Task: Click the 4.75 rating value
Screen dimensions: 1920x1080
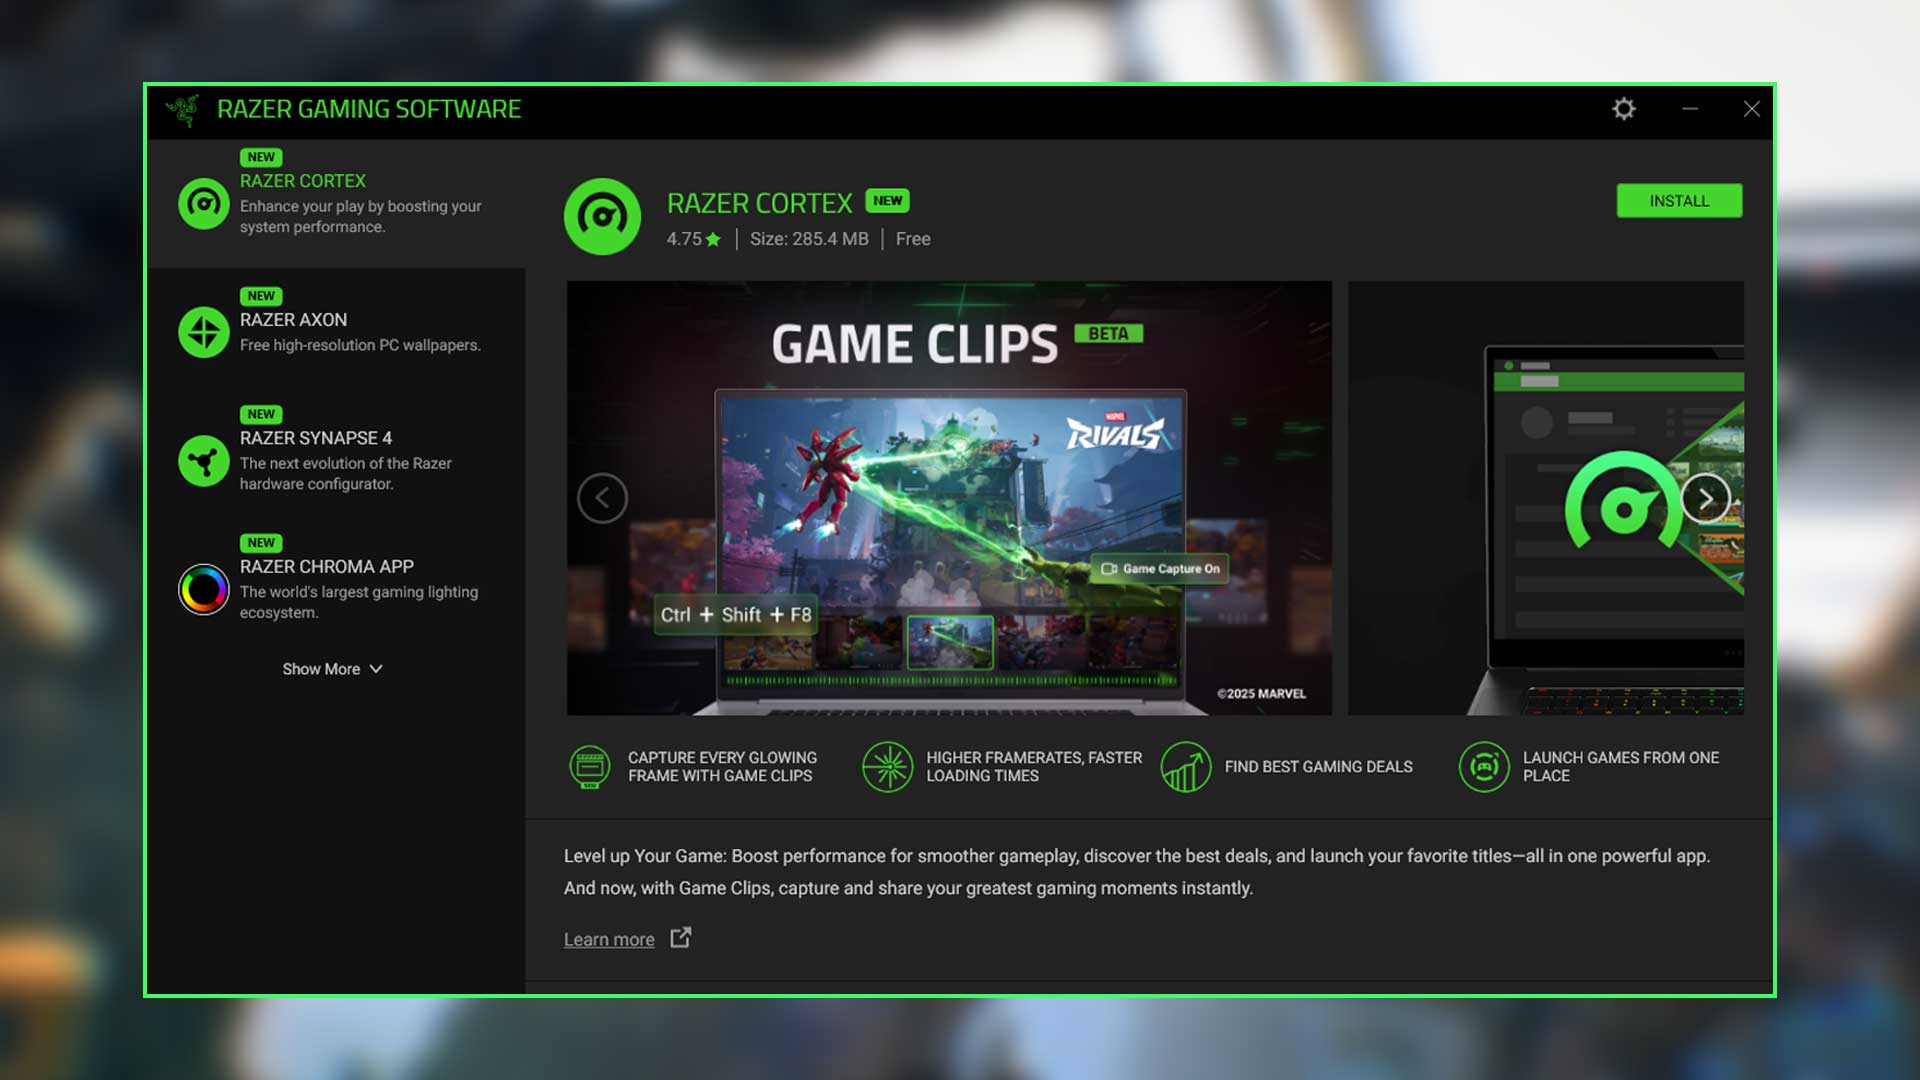Action: 684,239
